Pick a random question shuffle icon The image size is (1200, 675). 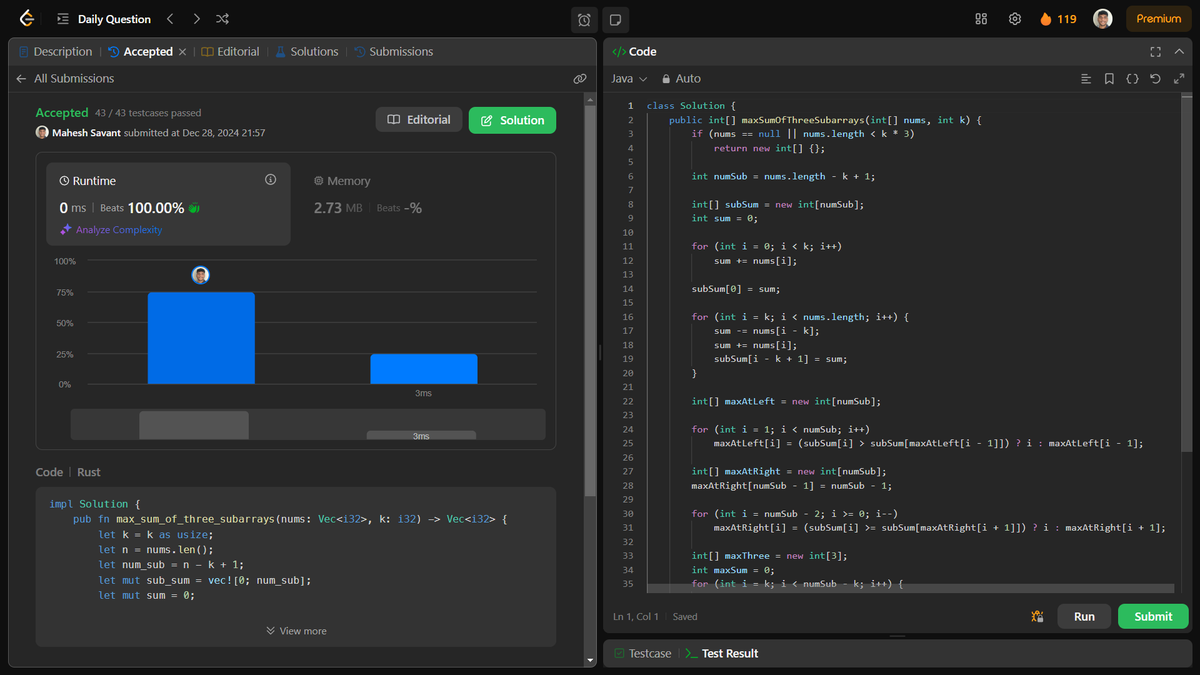[x=222, y=19]
